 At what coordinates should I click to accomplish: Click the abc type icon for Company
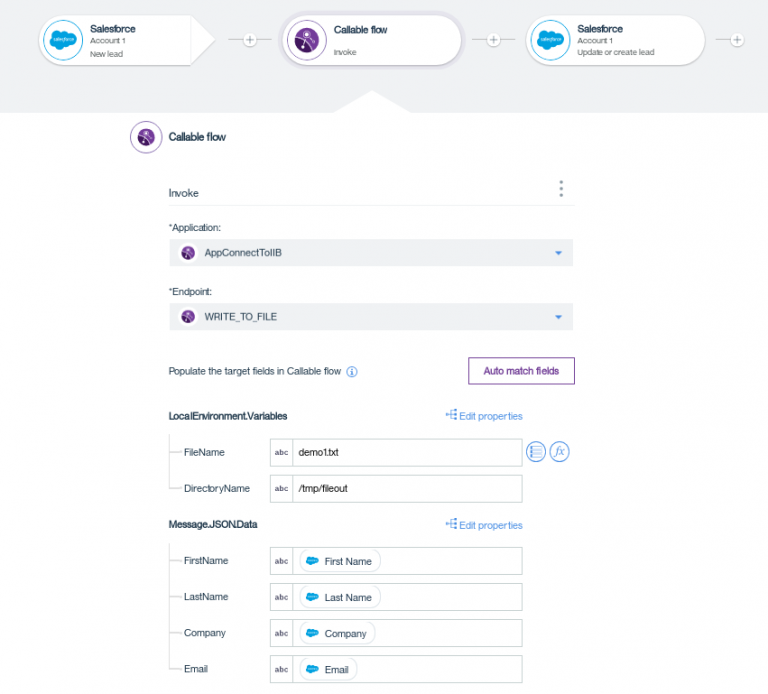point(282,633)
